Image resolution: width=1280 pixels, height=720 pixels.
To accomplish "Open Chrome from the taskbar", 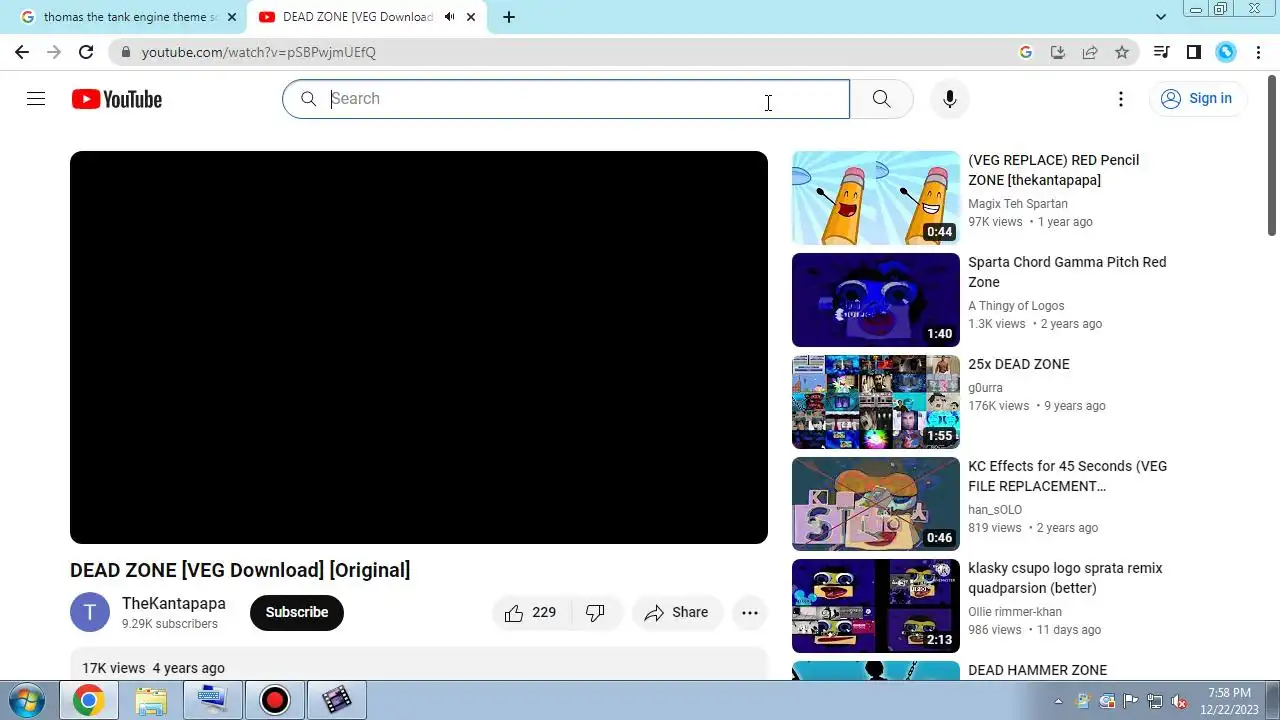I will point(88,700).
